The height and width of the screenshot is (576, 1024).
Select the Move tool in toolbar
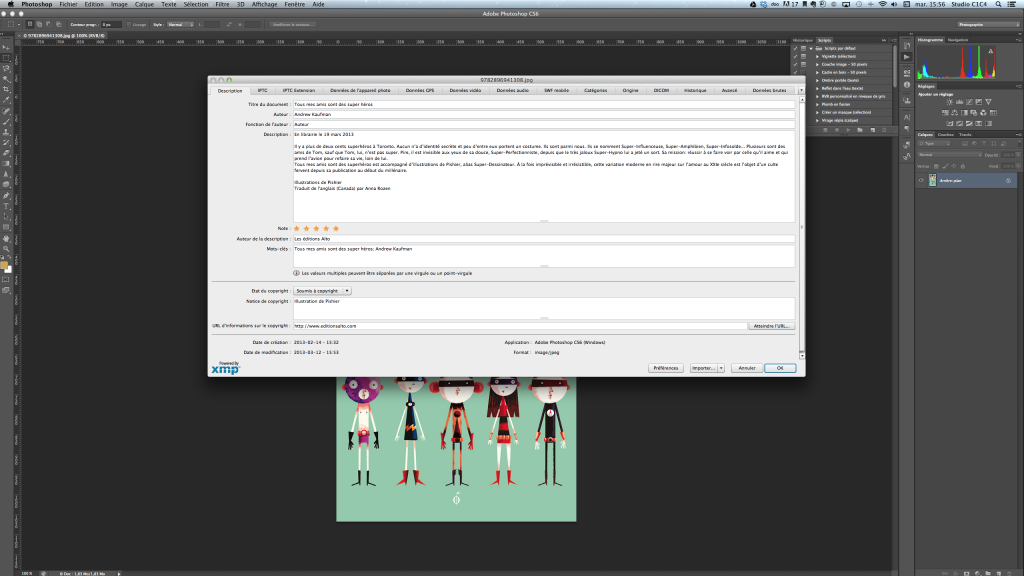pos(7,48)
